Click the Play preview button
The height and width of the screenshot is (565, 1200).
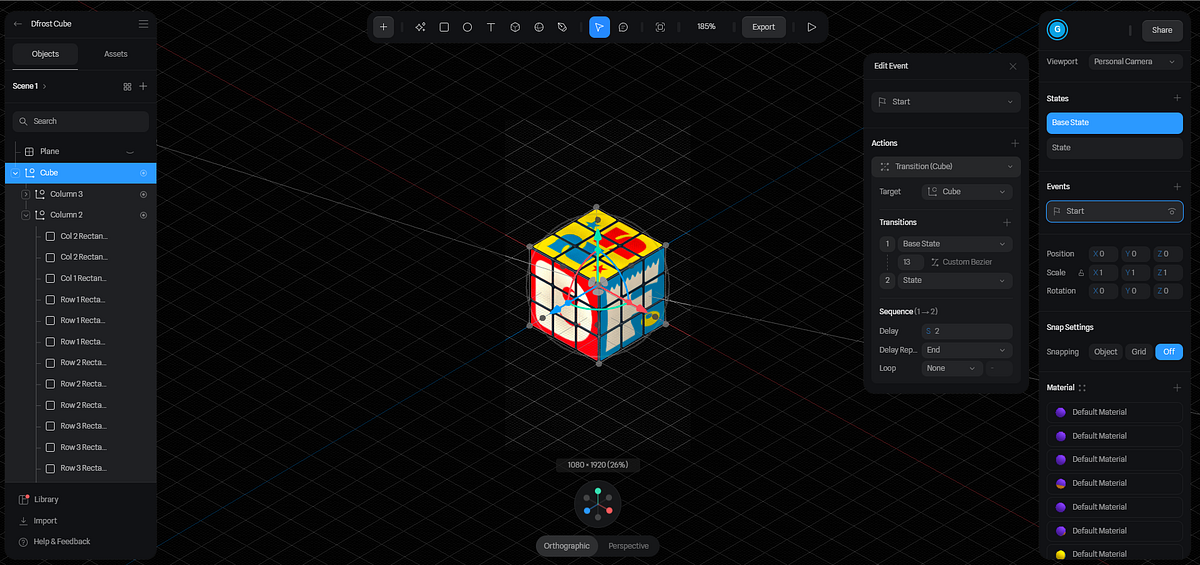[812, 27]
